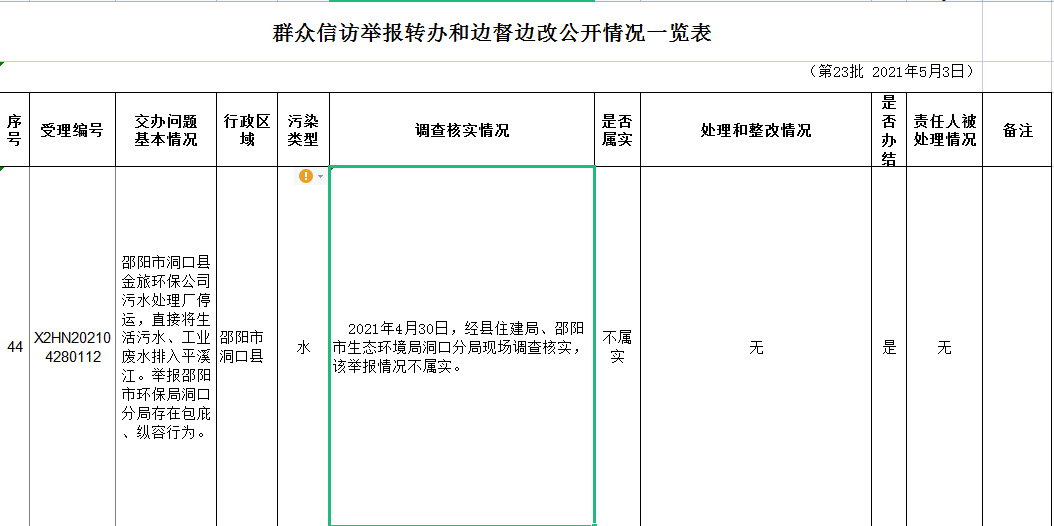
Task: Click the 行政区域 header cell
Action: pyautogui.click(x=247, y=130)
